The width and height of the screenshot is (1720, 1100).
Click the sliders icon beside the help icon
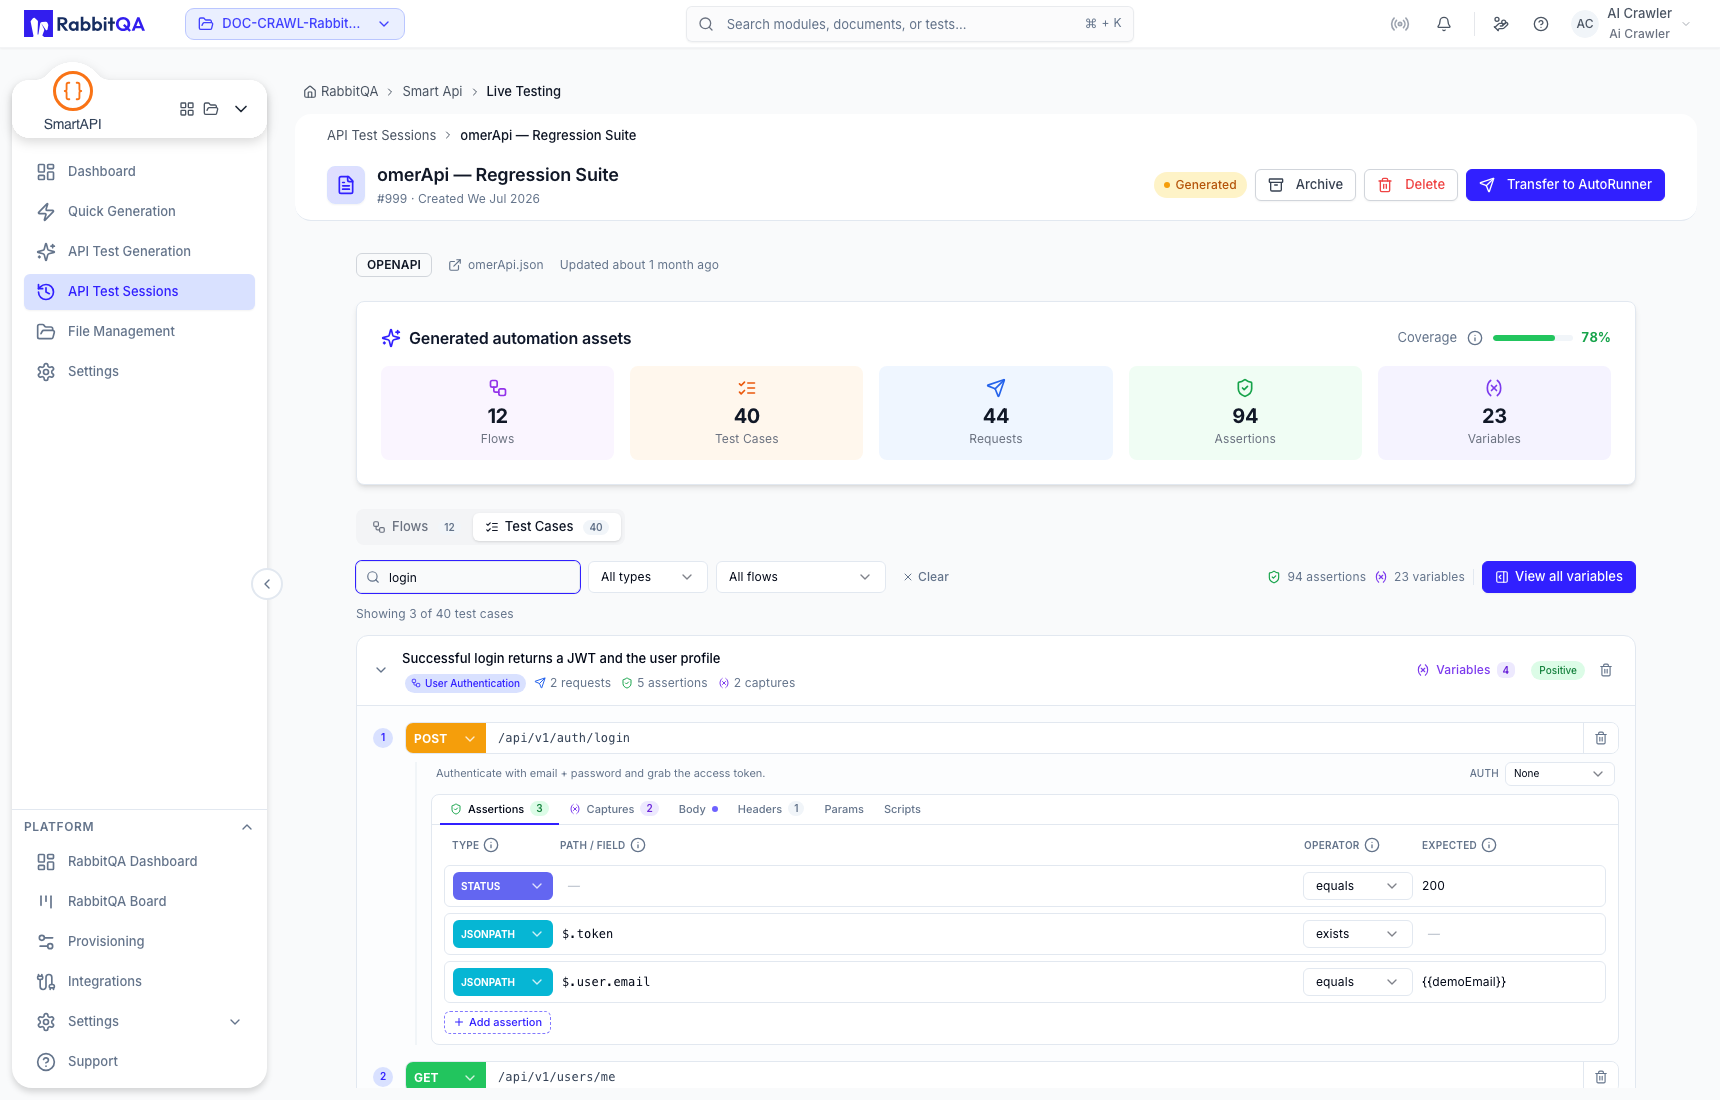[x=1501, y=24]
